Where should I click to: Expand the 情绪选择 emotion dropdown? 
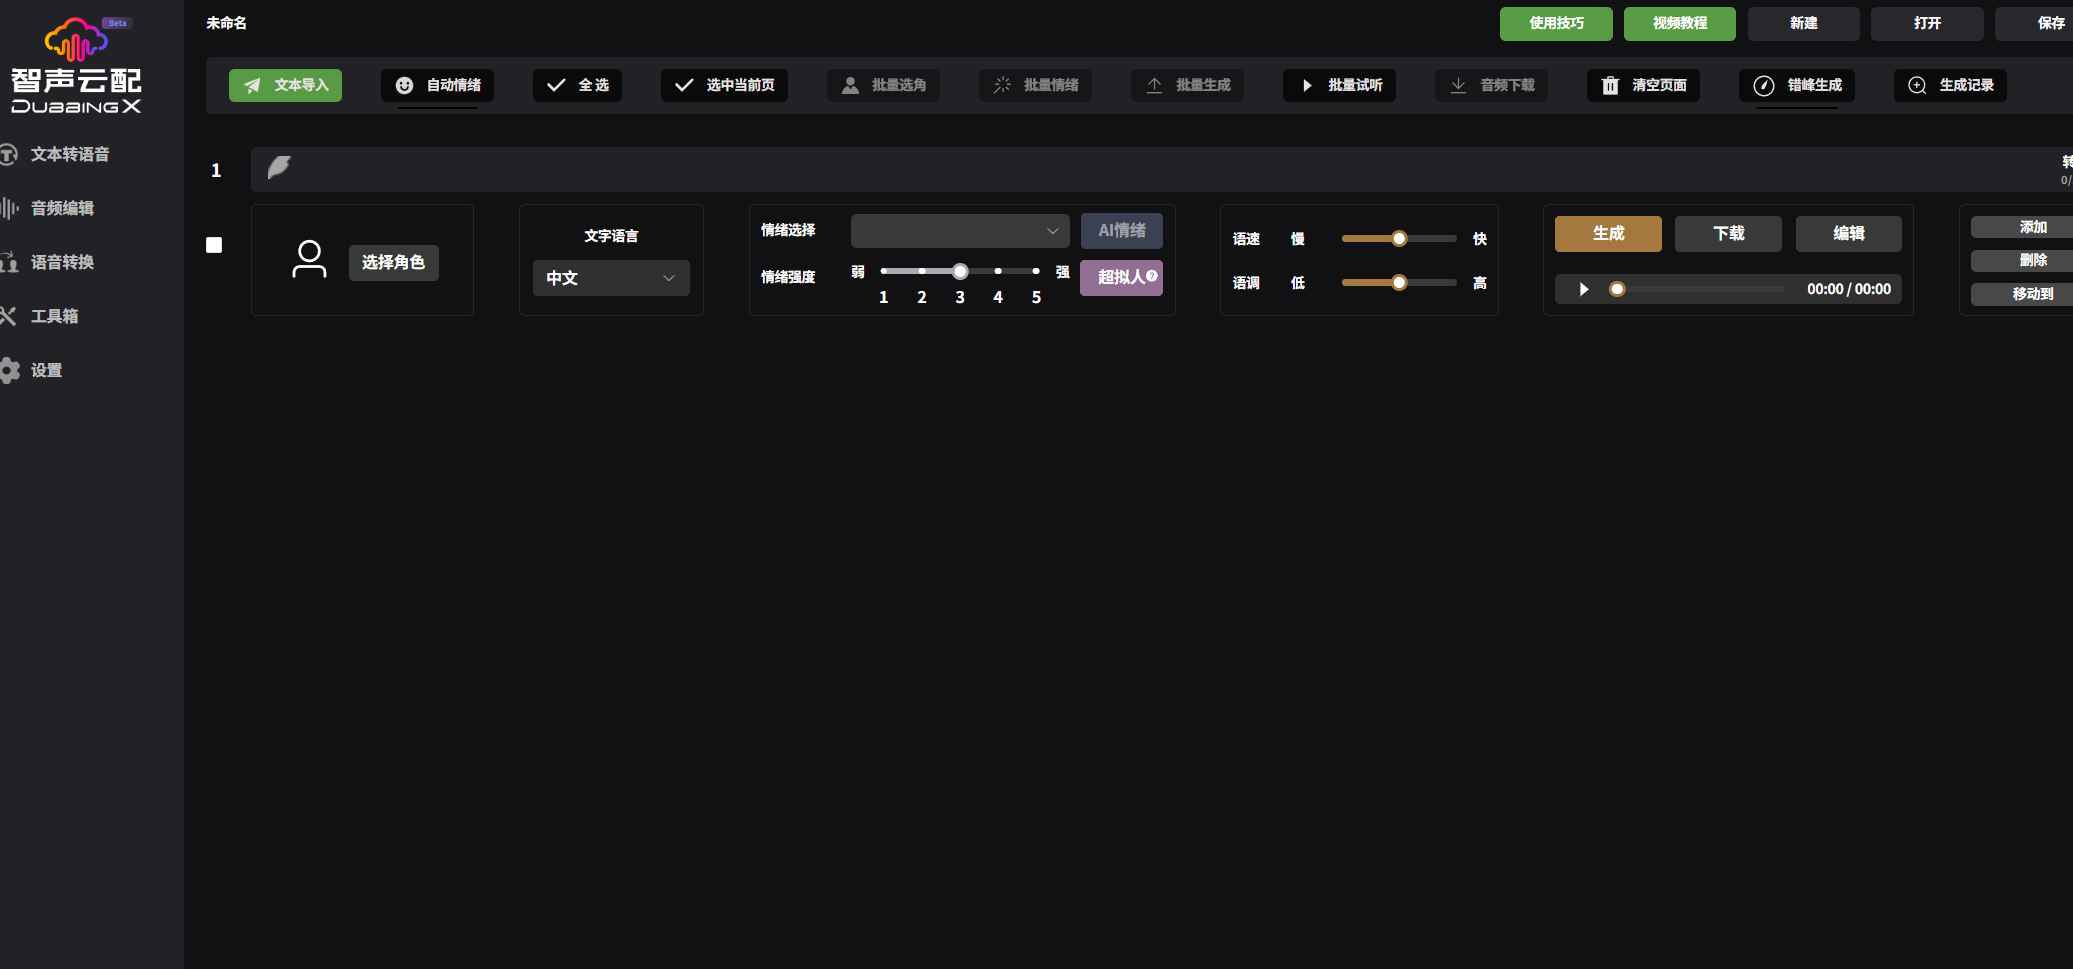959,231
